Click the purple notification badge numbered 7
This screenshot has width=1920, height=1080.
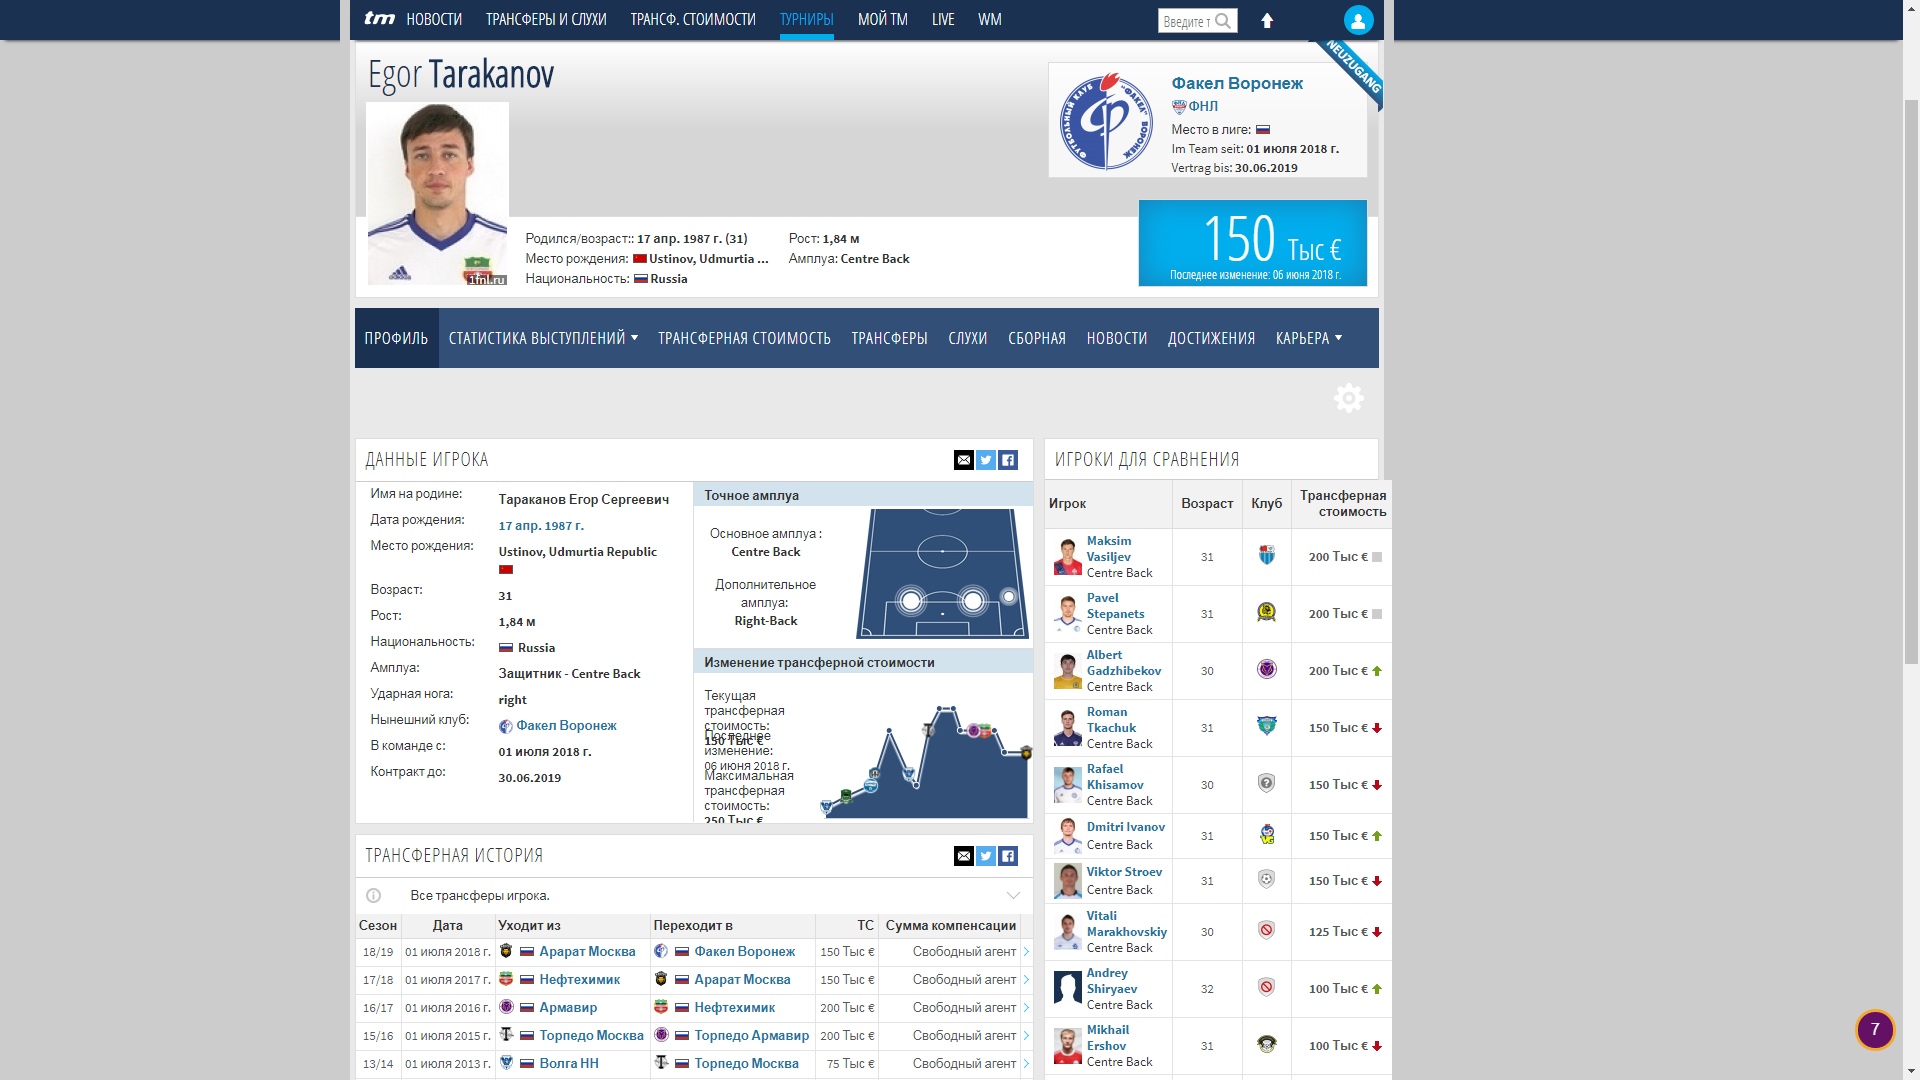tap(1874, 1029)
